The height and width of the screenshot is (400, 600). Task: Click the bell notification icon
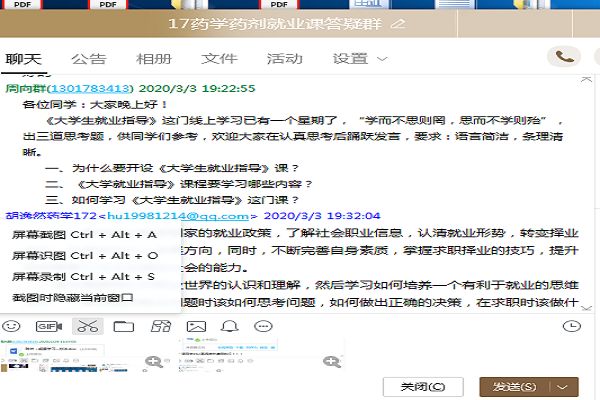click(x=229, y=326)
